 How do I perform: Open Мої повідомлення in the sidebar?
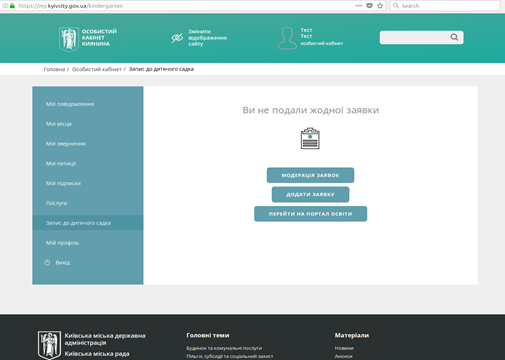click(x=70, y=104)
